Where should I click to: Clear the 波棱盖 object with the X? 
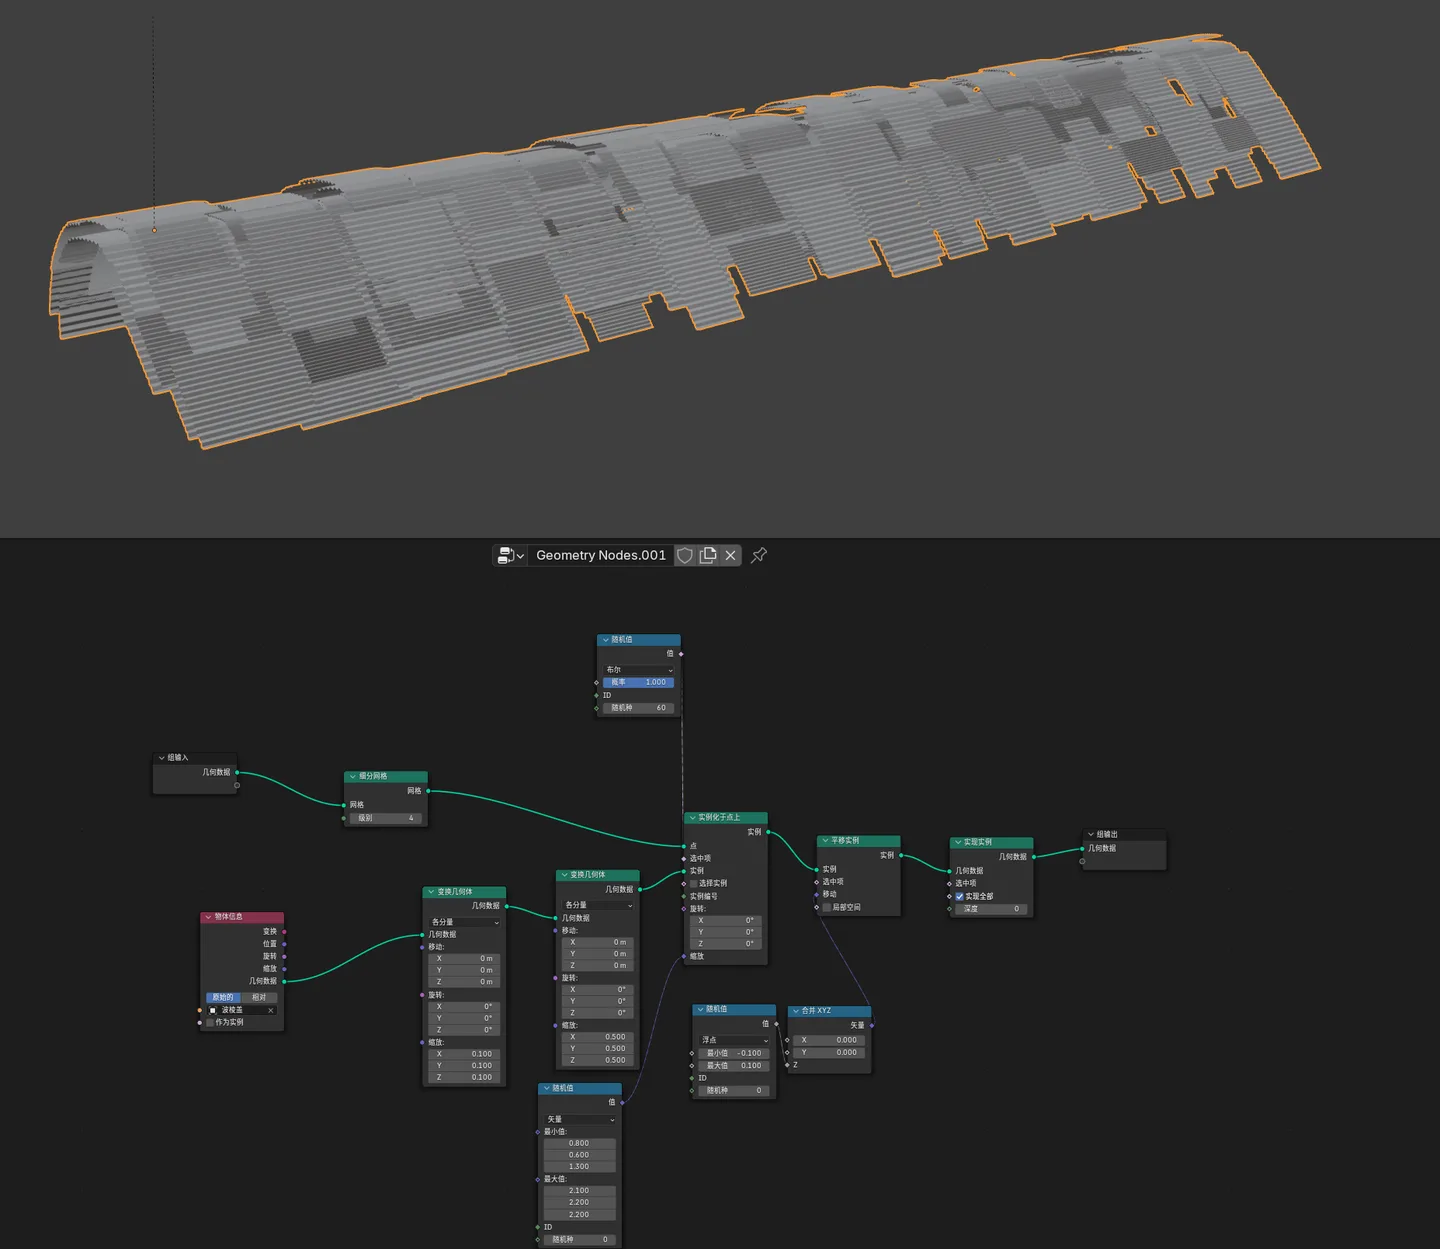point(271,1010)
